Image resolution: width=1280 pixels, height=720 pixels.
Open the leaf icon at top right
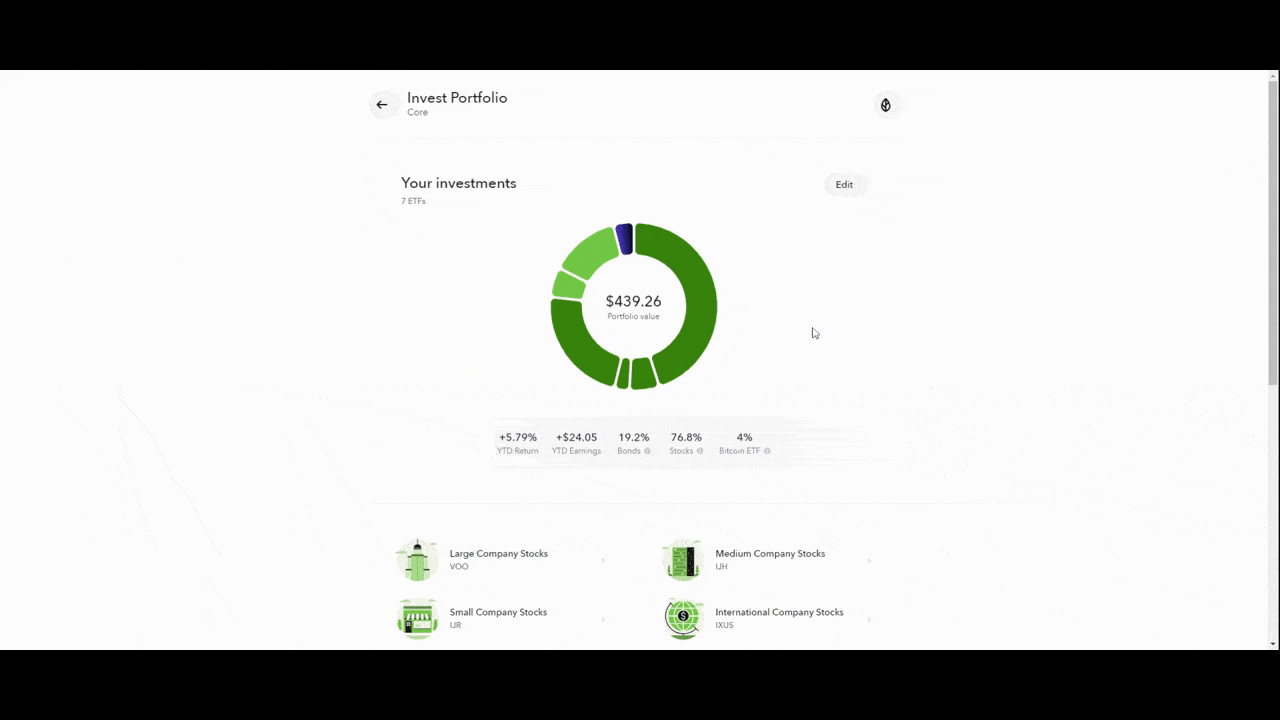point(885,105)
